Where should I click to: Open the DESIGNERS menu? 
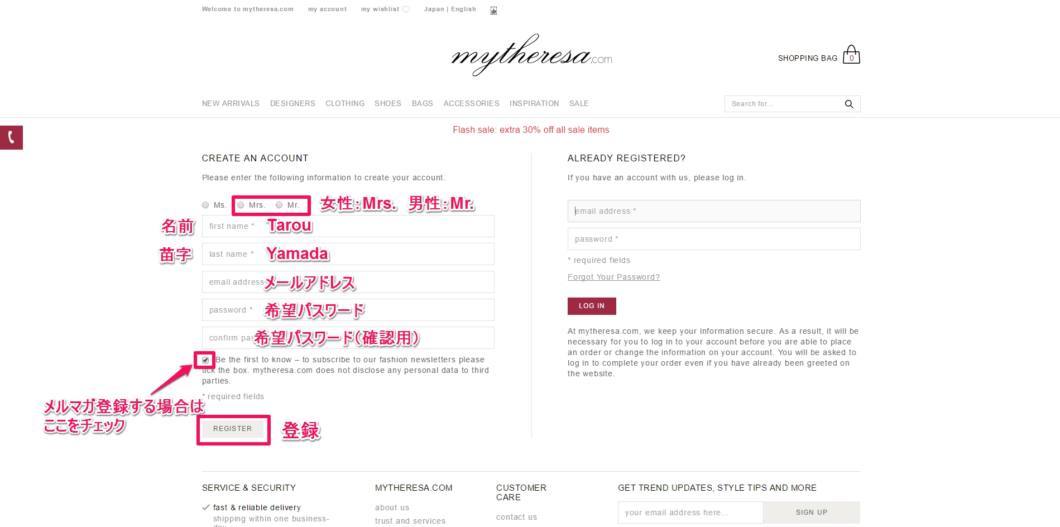tap(293, 103)
